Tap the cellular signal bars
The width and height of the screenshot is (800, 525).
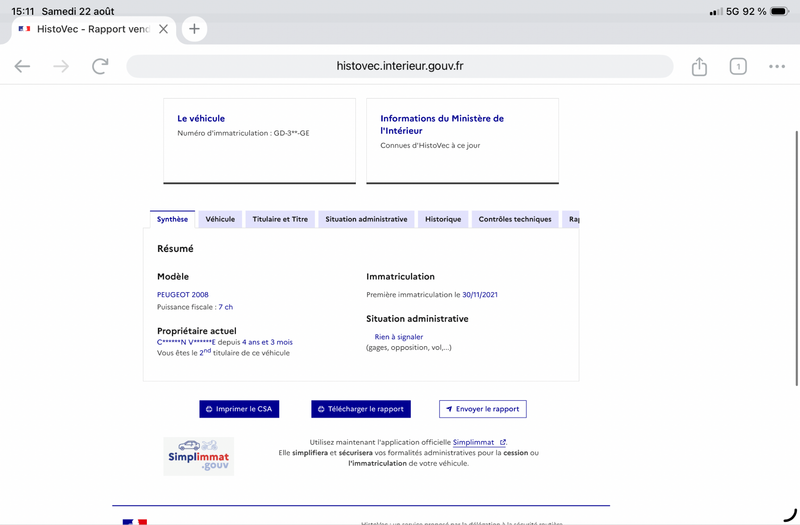(716, 11)
